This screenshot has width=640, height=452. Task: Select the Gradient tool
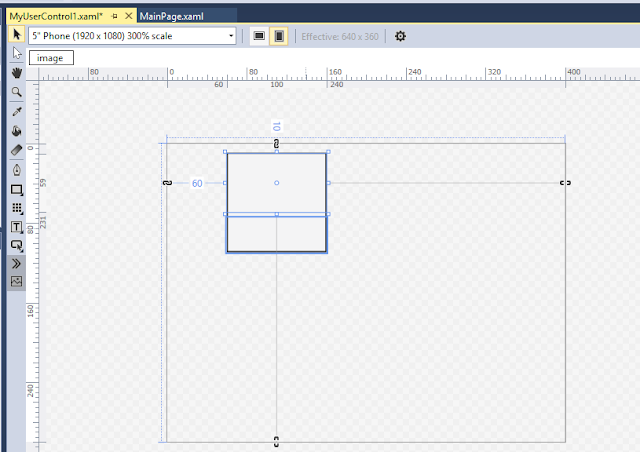[17, 150]
